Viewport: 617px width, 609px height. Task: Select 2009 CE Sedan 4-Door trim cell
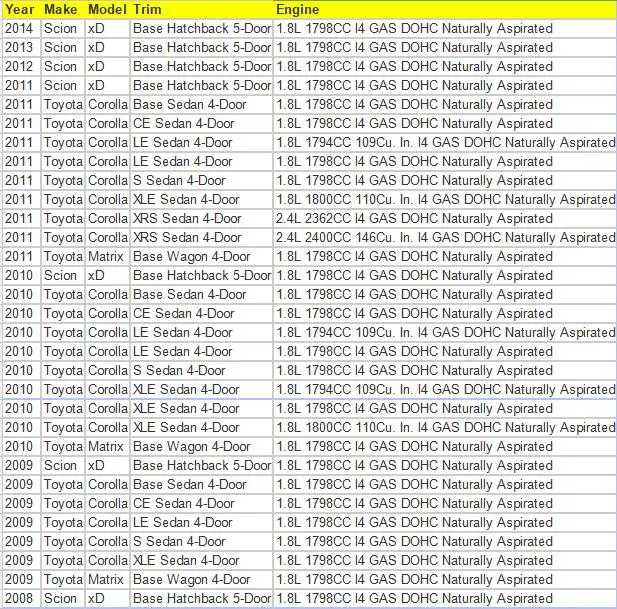[201, 503]
